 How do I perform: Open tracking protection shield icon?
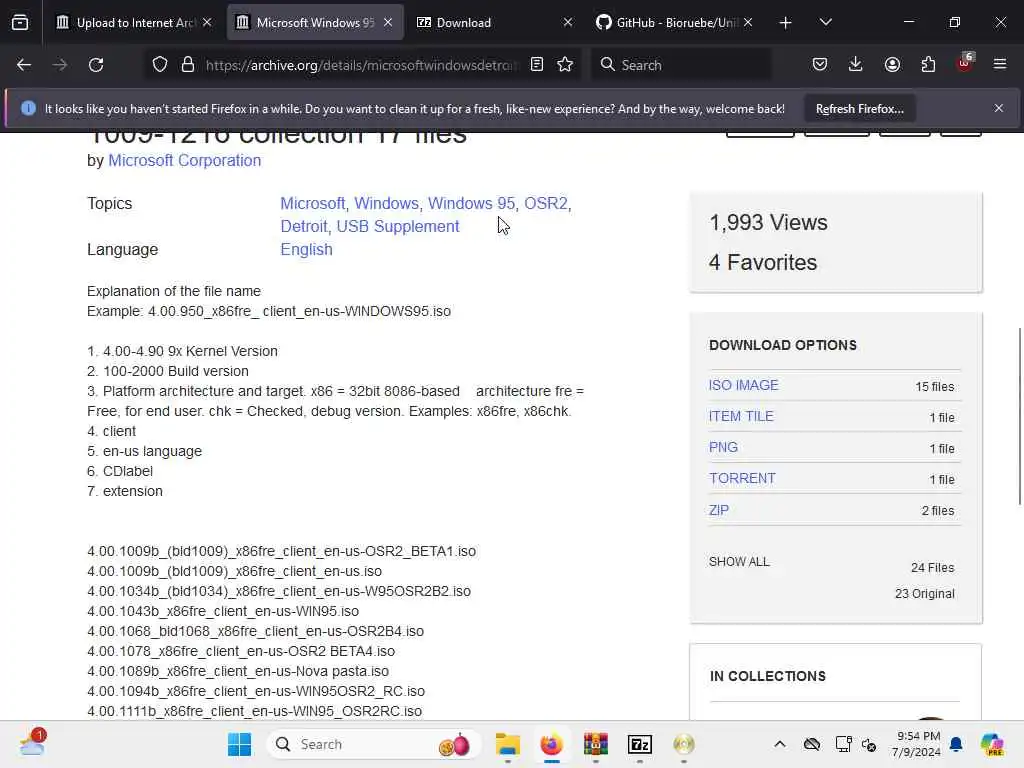point(160,65)
